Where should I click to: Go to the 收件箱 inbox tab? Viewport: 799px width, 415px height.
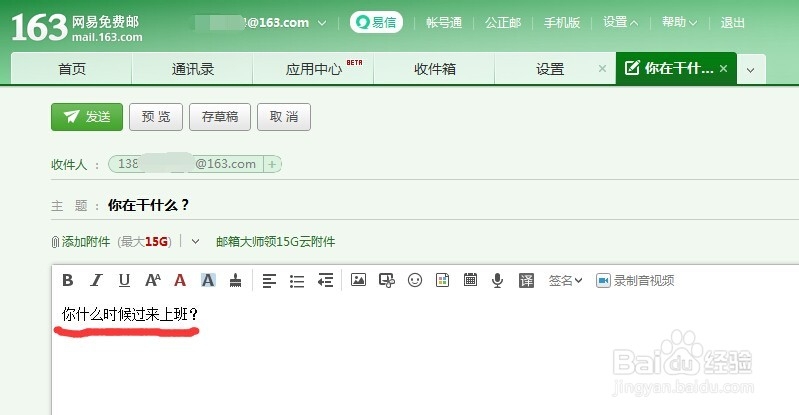pos(435,69)
